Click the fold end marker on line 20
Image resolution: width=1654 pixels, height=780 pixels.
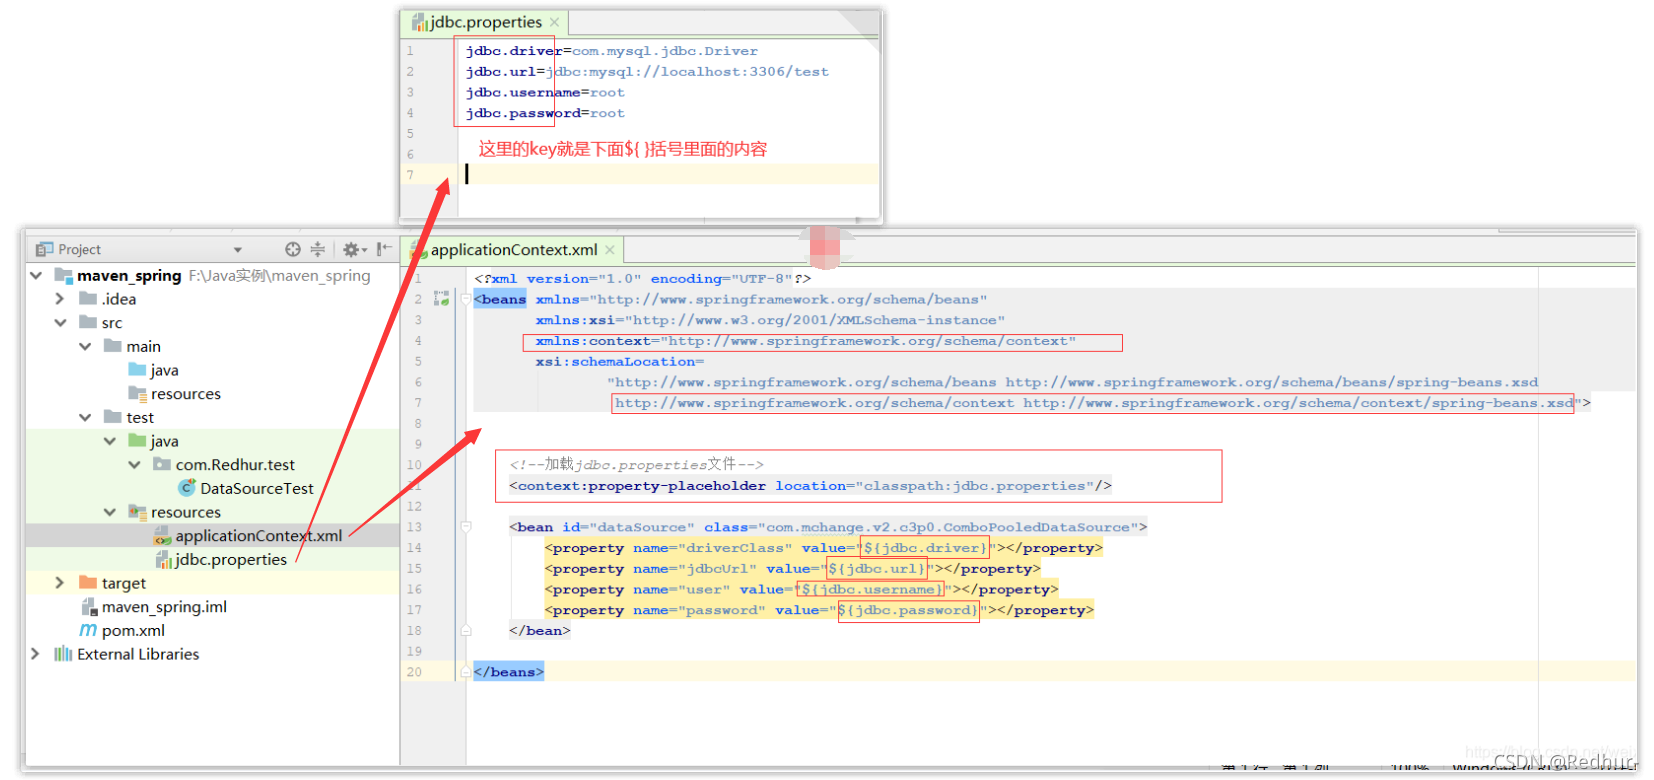click(466, 672)
